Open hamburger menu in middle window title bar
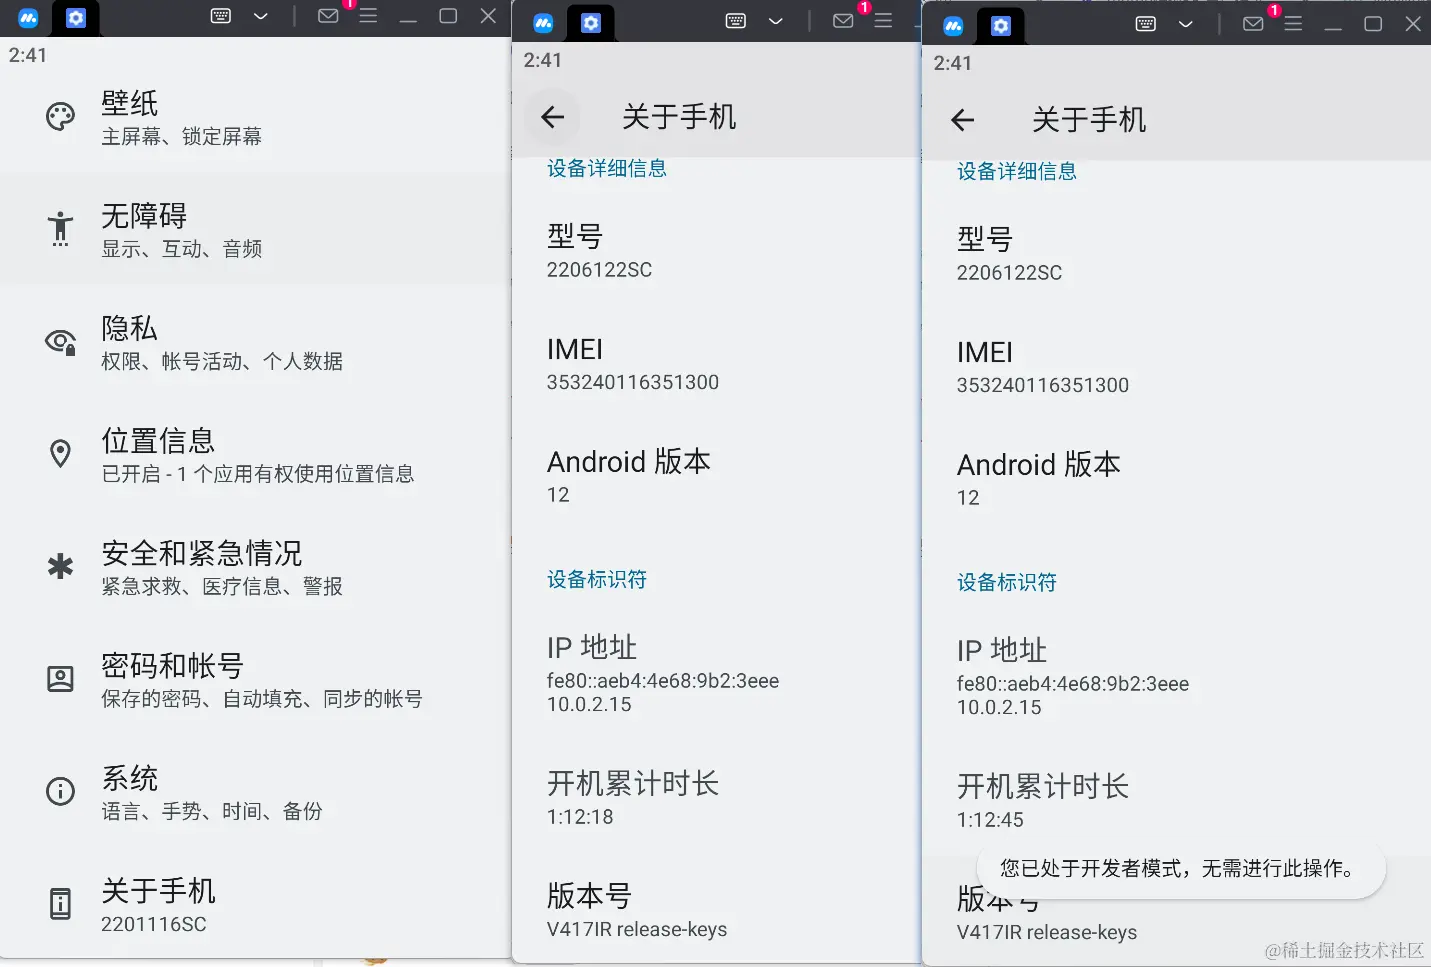The height and width of the screenshot is (967, 1431). pyautogui.click(x=883, y=21)
